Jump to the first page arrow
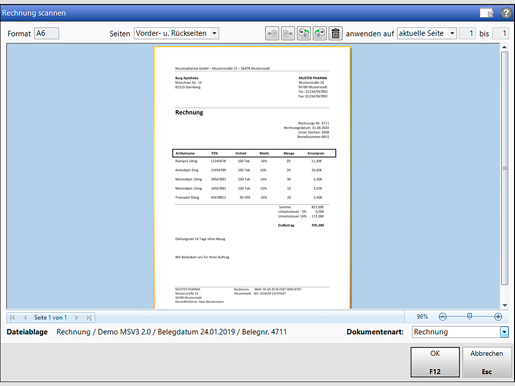Viewport: 515px width, 386px height. 12,317
